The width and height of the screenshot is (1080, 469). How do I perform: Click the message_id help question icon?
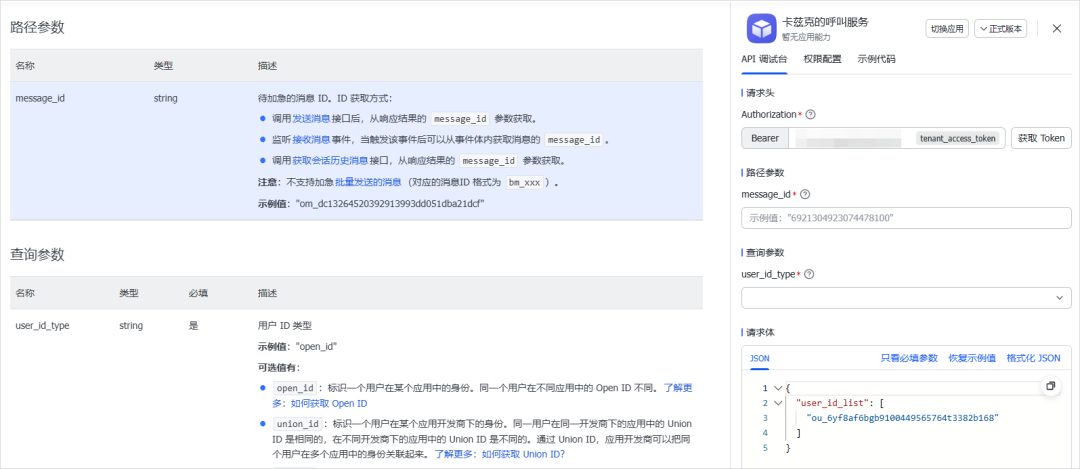805,194
